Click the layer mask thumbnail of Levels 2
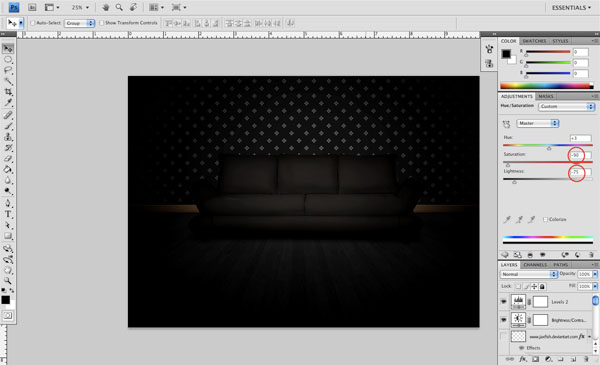This screenshot has height=365, width=600. point(540,302)
